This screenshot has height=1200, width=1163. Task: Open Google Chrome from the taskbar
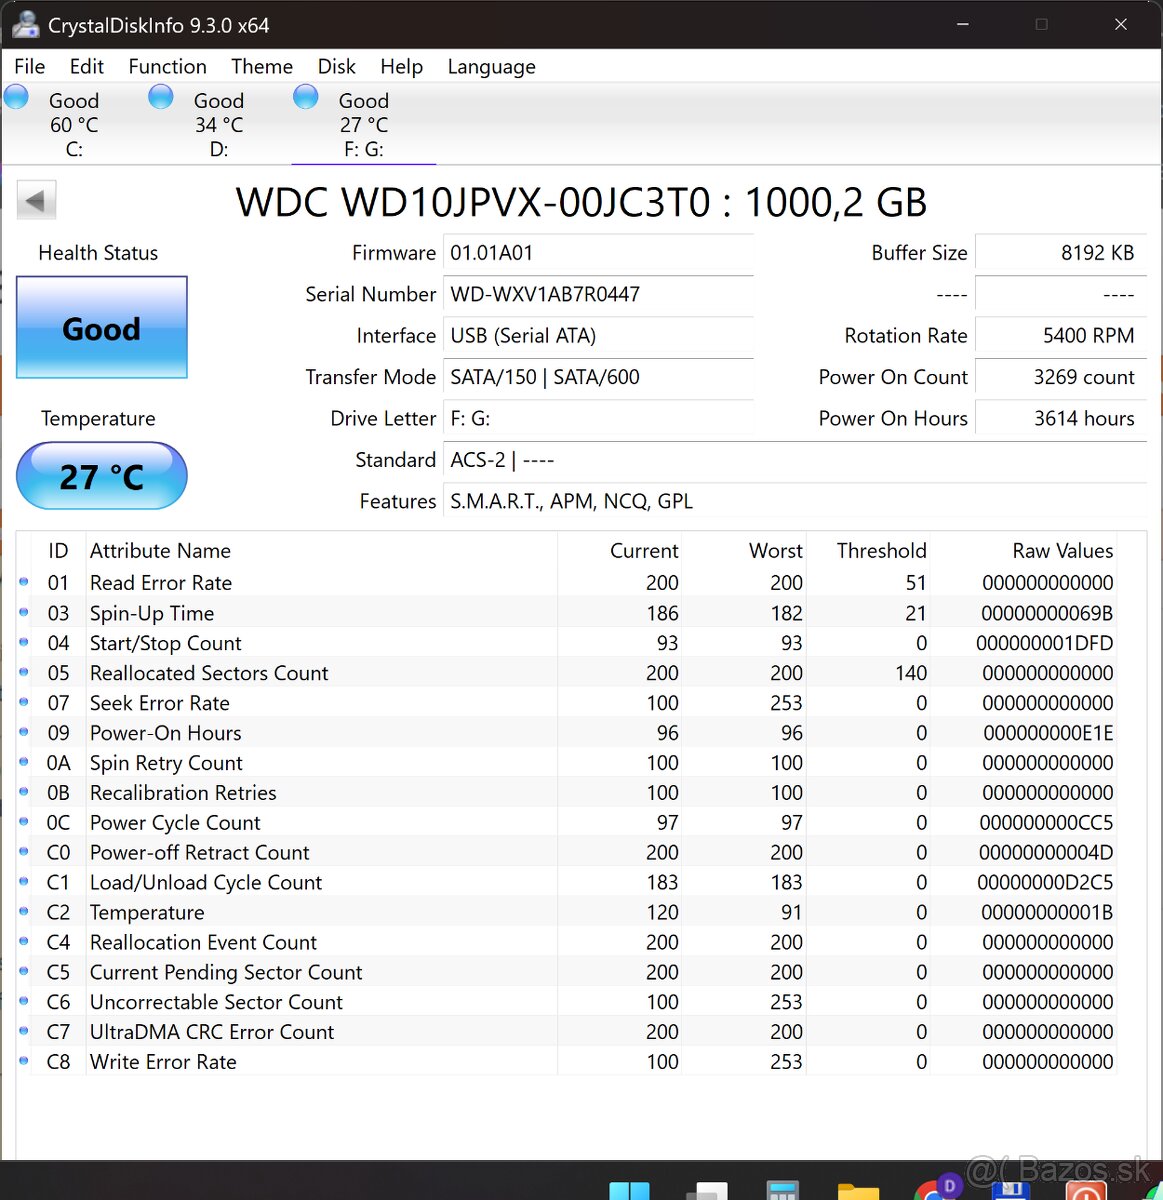tap(935, 1189)
